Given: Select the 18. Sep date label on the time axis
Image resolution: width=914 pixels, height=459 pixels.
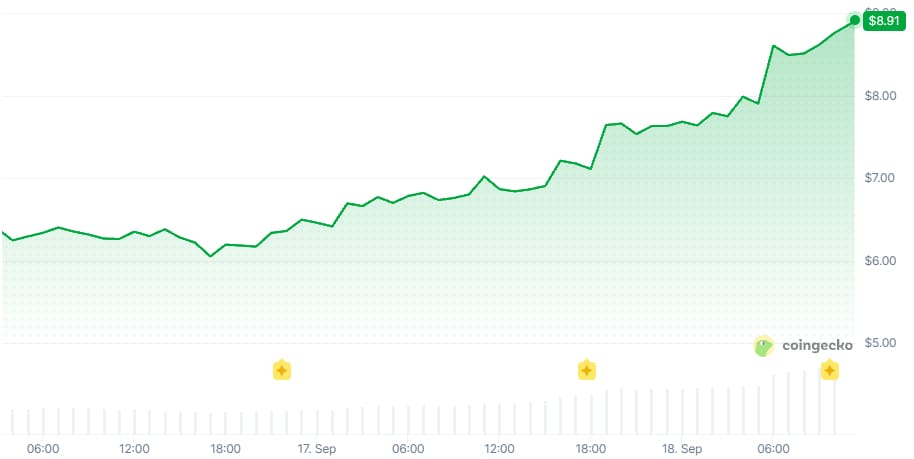Looking at the screenshot, I should pyautogui.click(x=682, y=449).
